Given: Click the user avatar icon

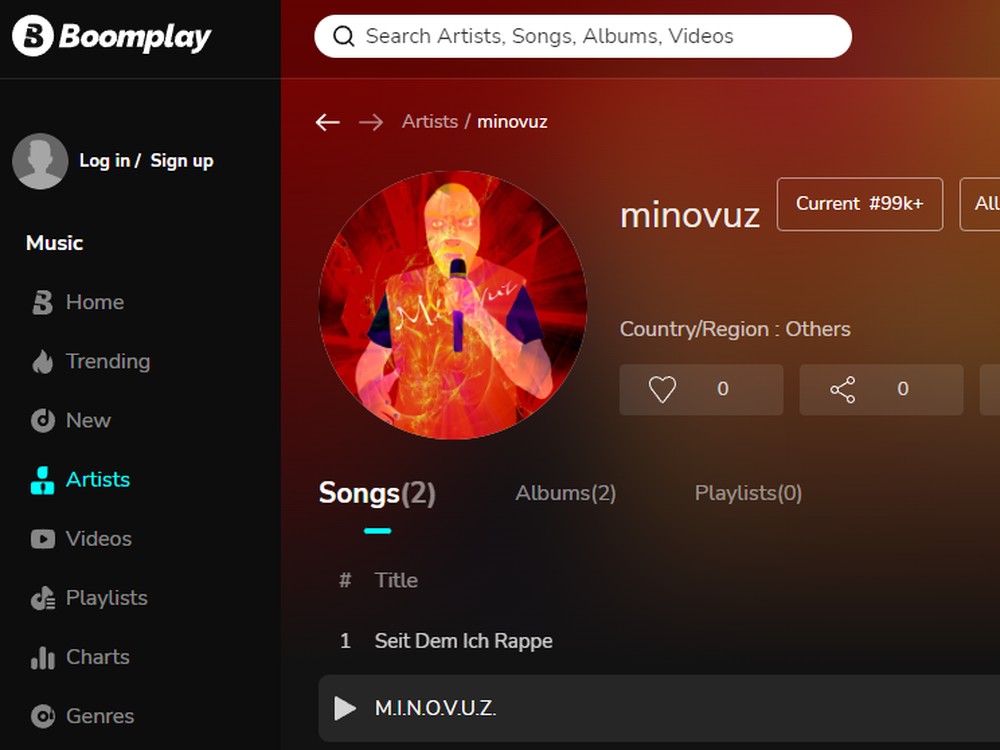Looking at the screenshot, I should pos(40,161).
